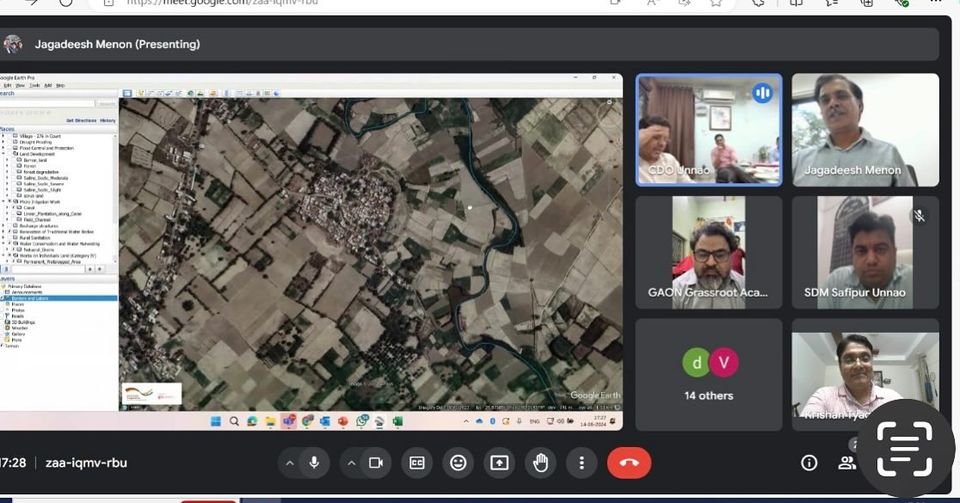Open the Add menu in Google Earth
This screenshot has width=960, height=503.
(48, 86)
